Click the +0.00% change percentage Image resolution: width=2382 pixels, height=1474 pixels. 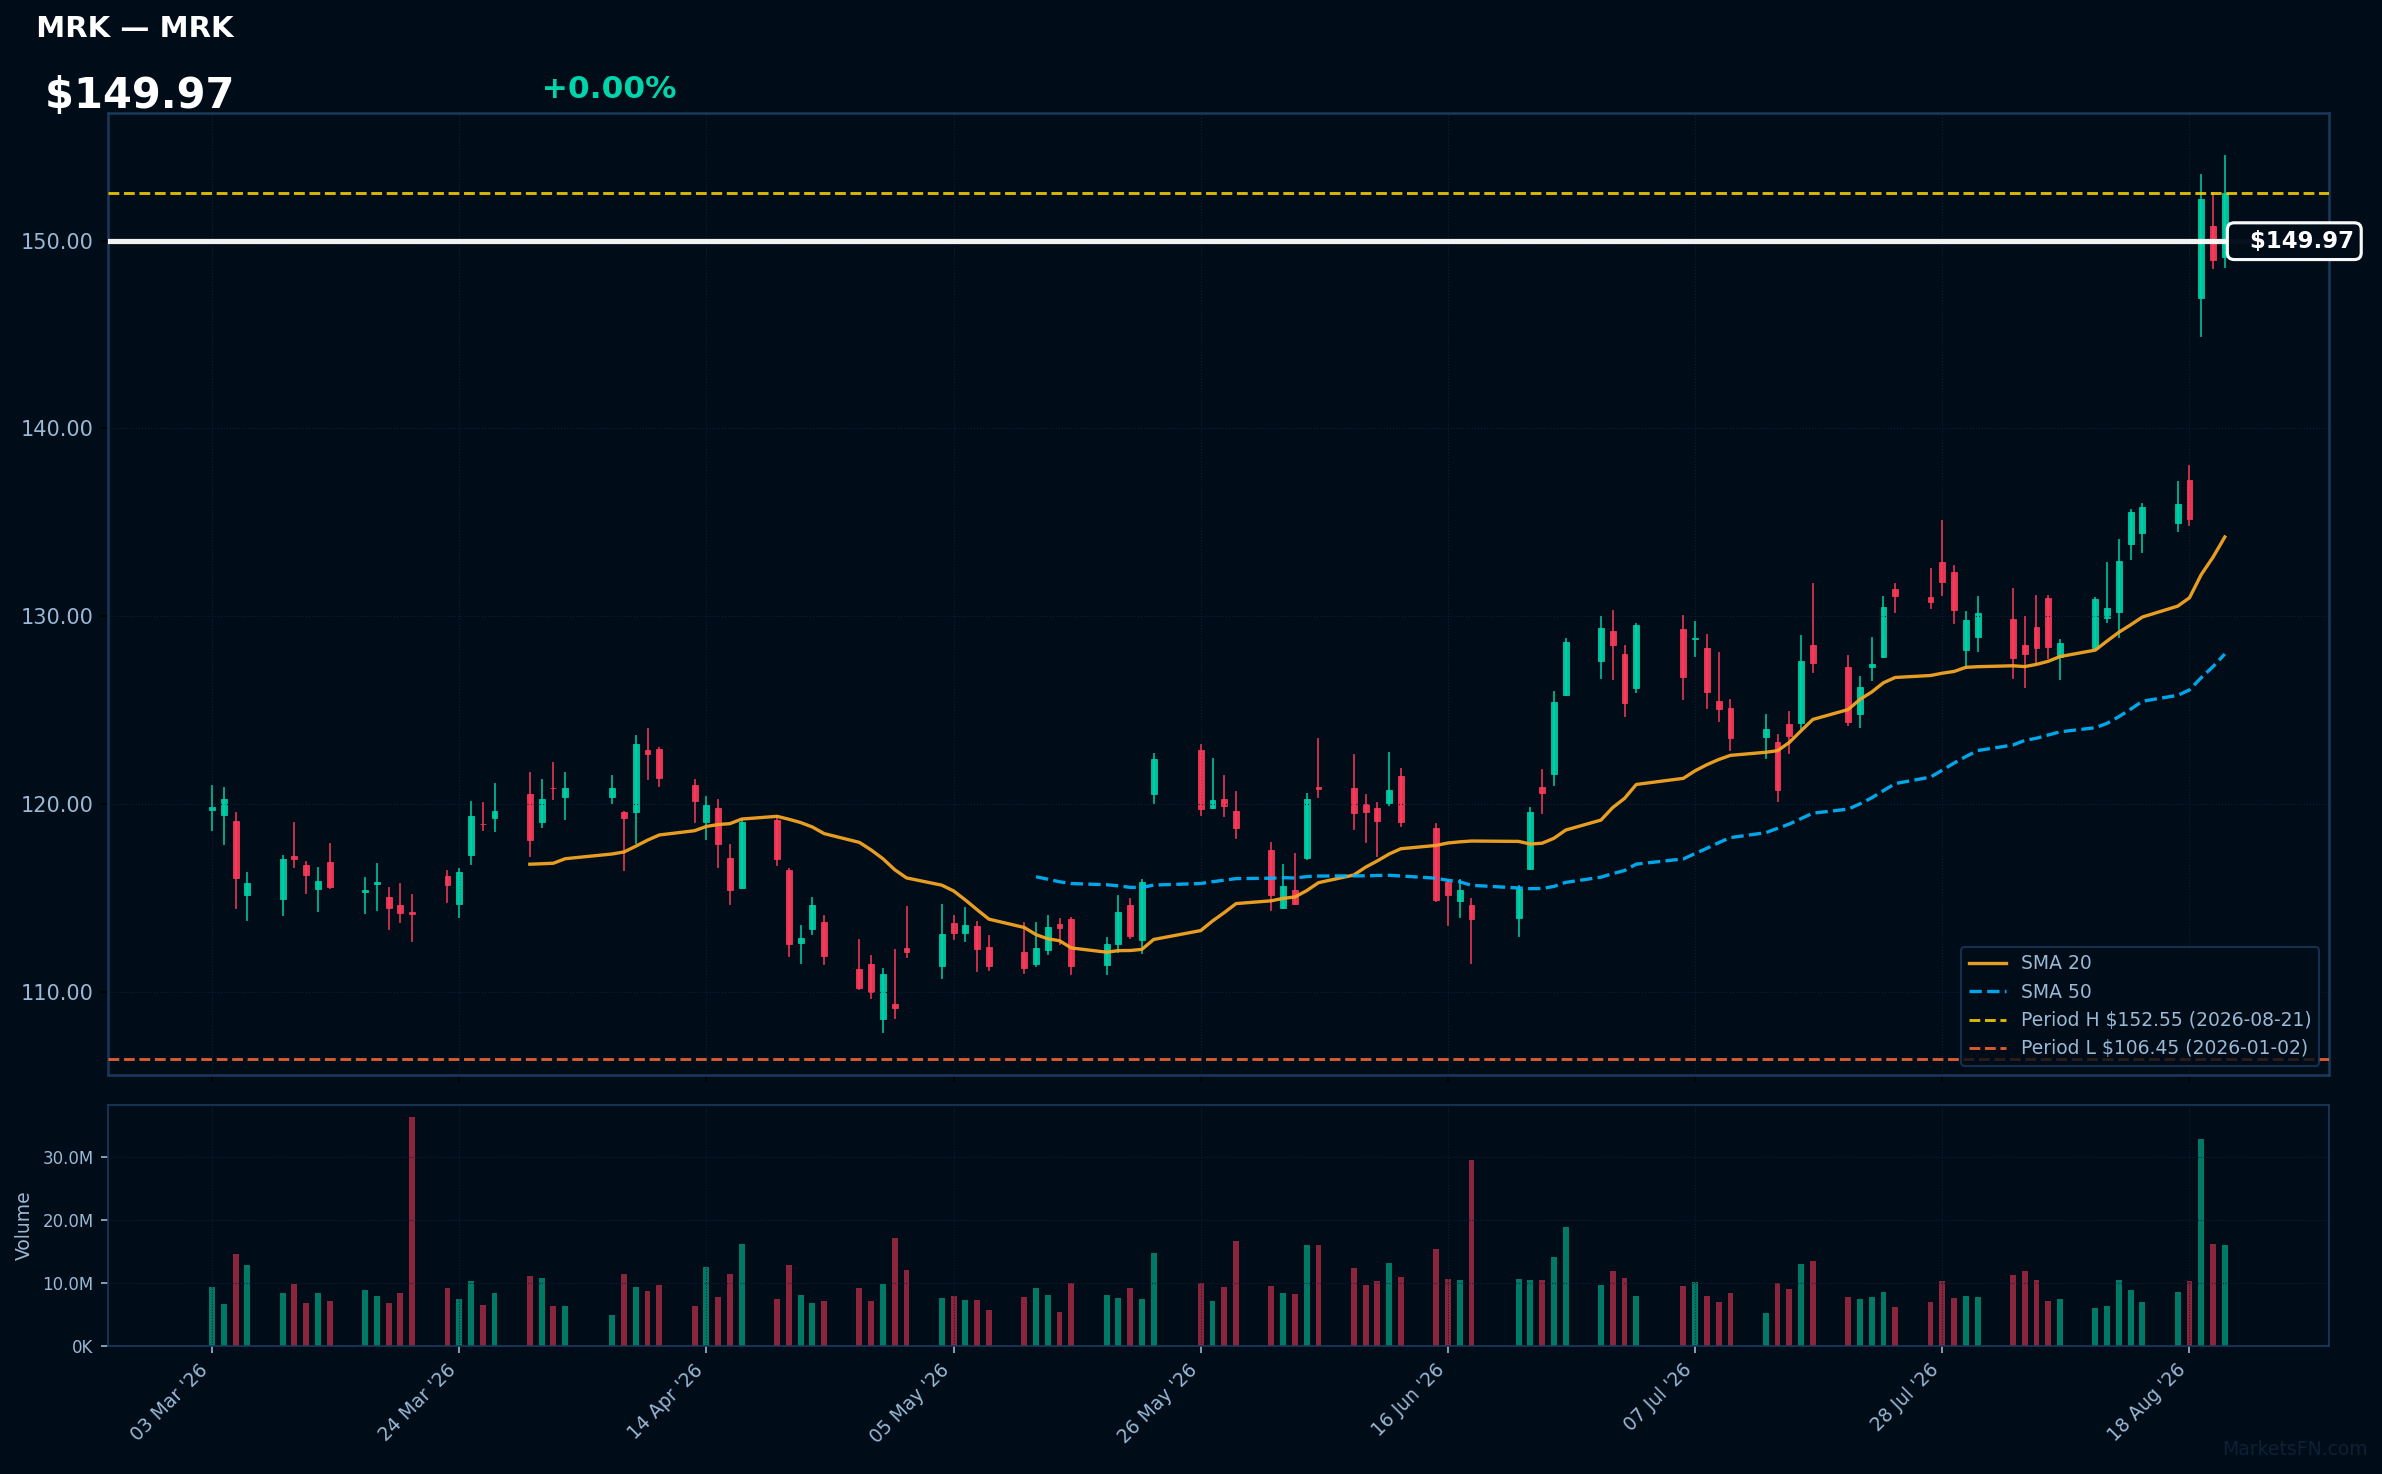[x=609, y=88]
